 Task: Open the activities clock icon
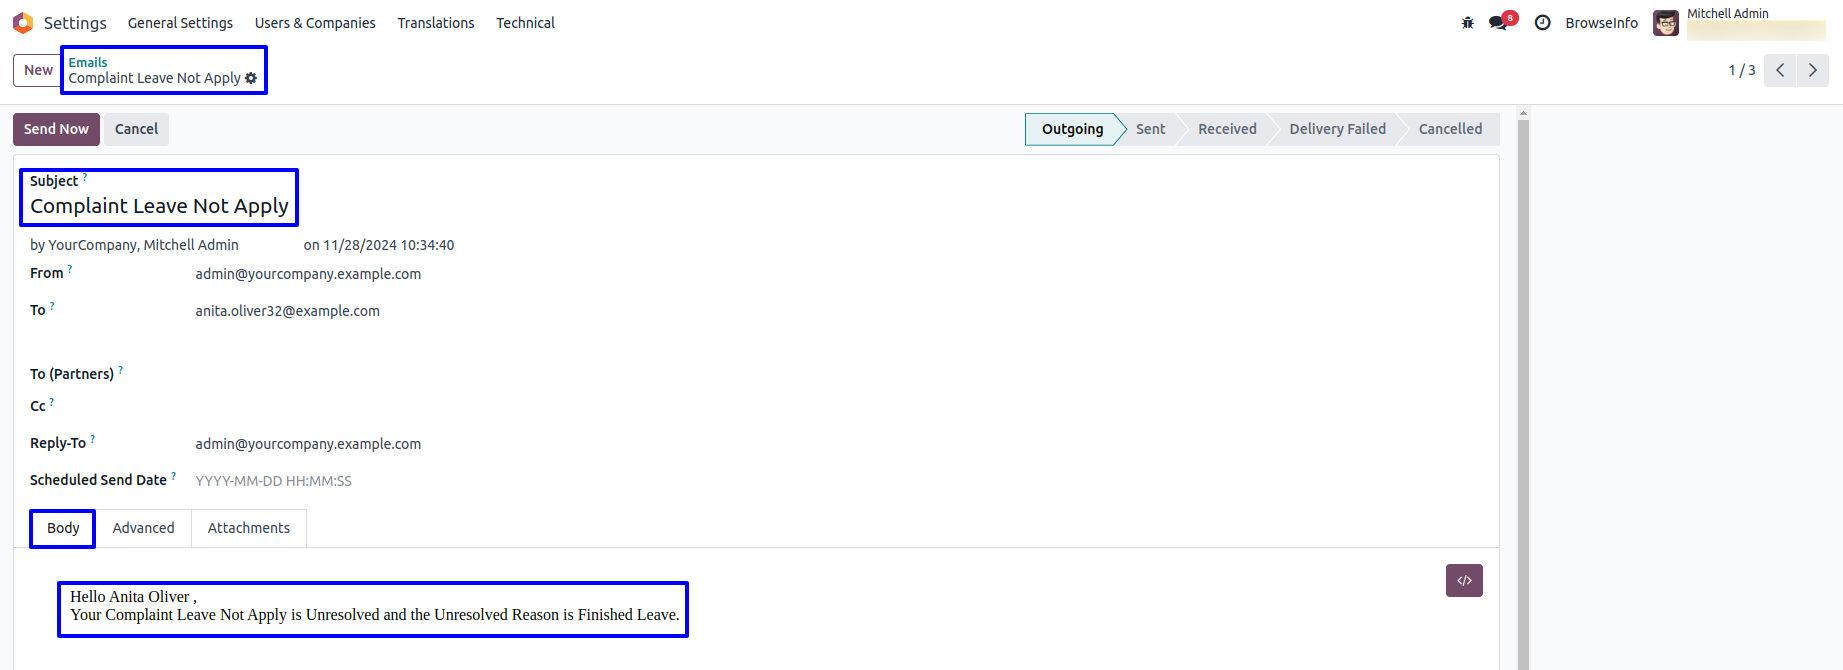point(1542,23)
